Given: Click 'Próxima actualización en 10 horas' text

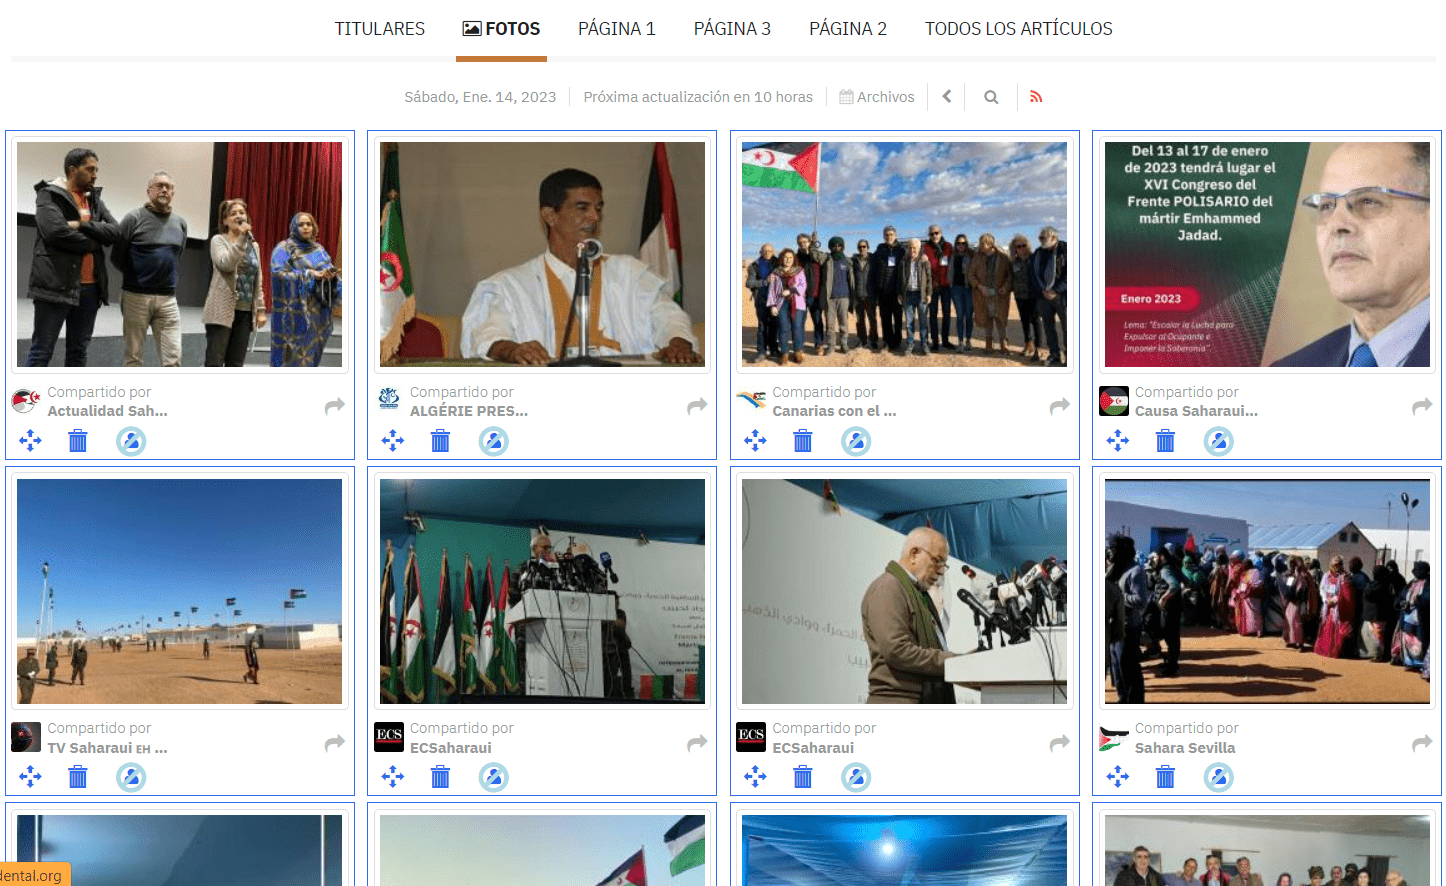Looking at the screenshot, I should click(x=698, y=97).
